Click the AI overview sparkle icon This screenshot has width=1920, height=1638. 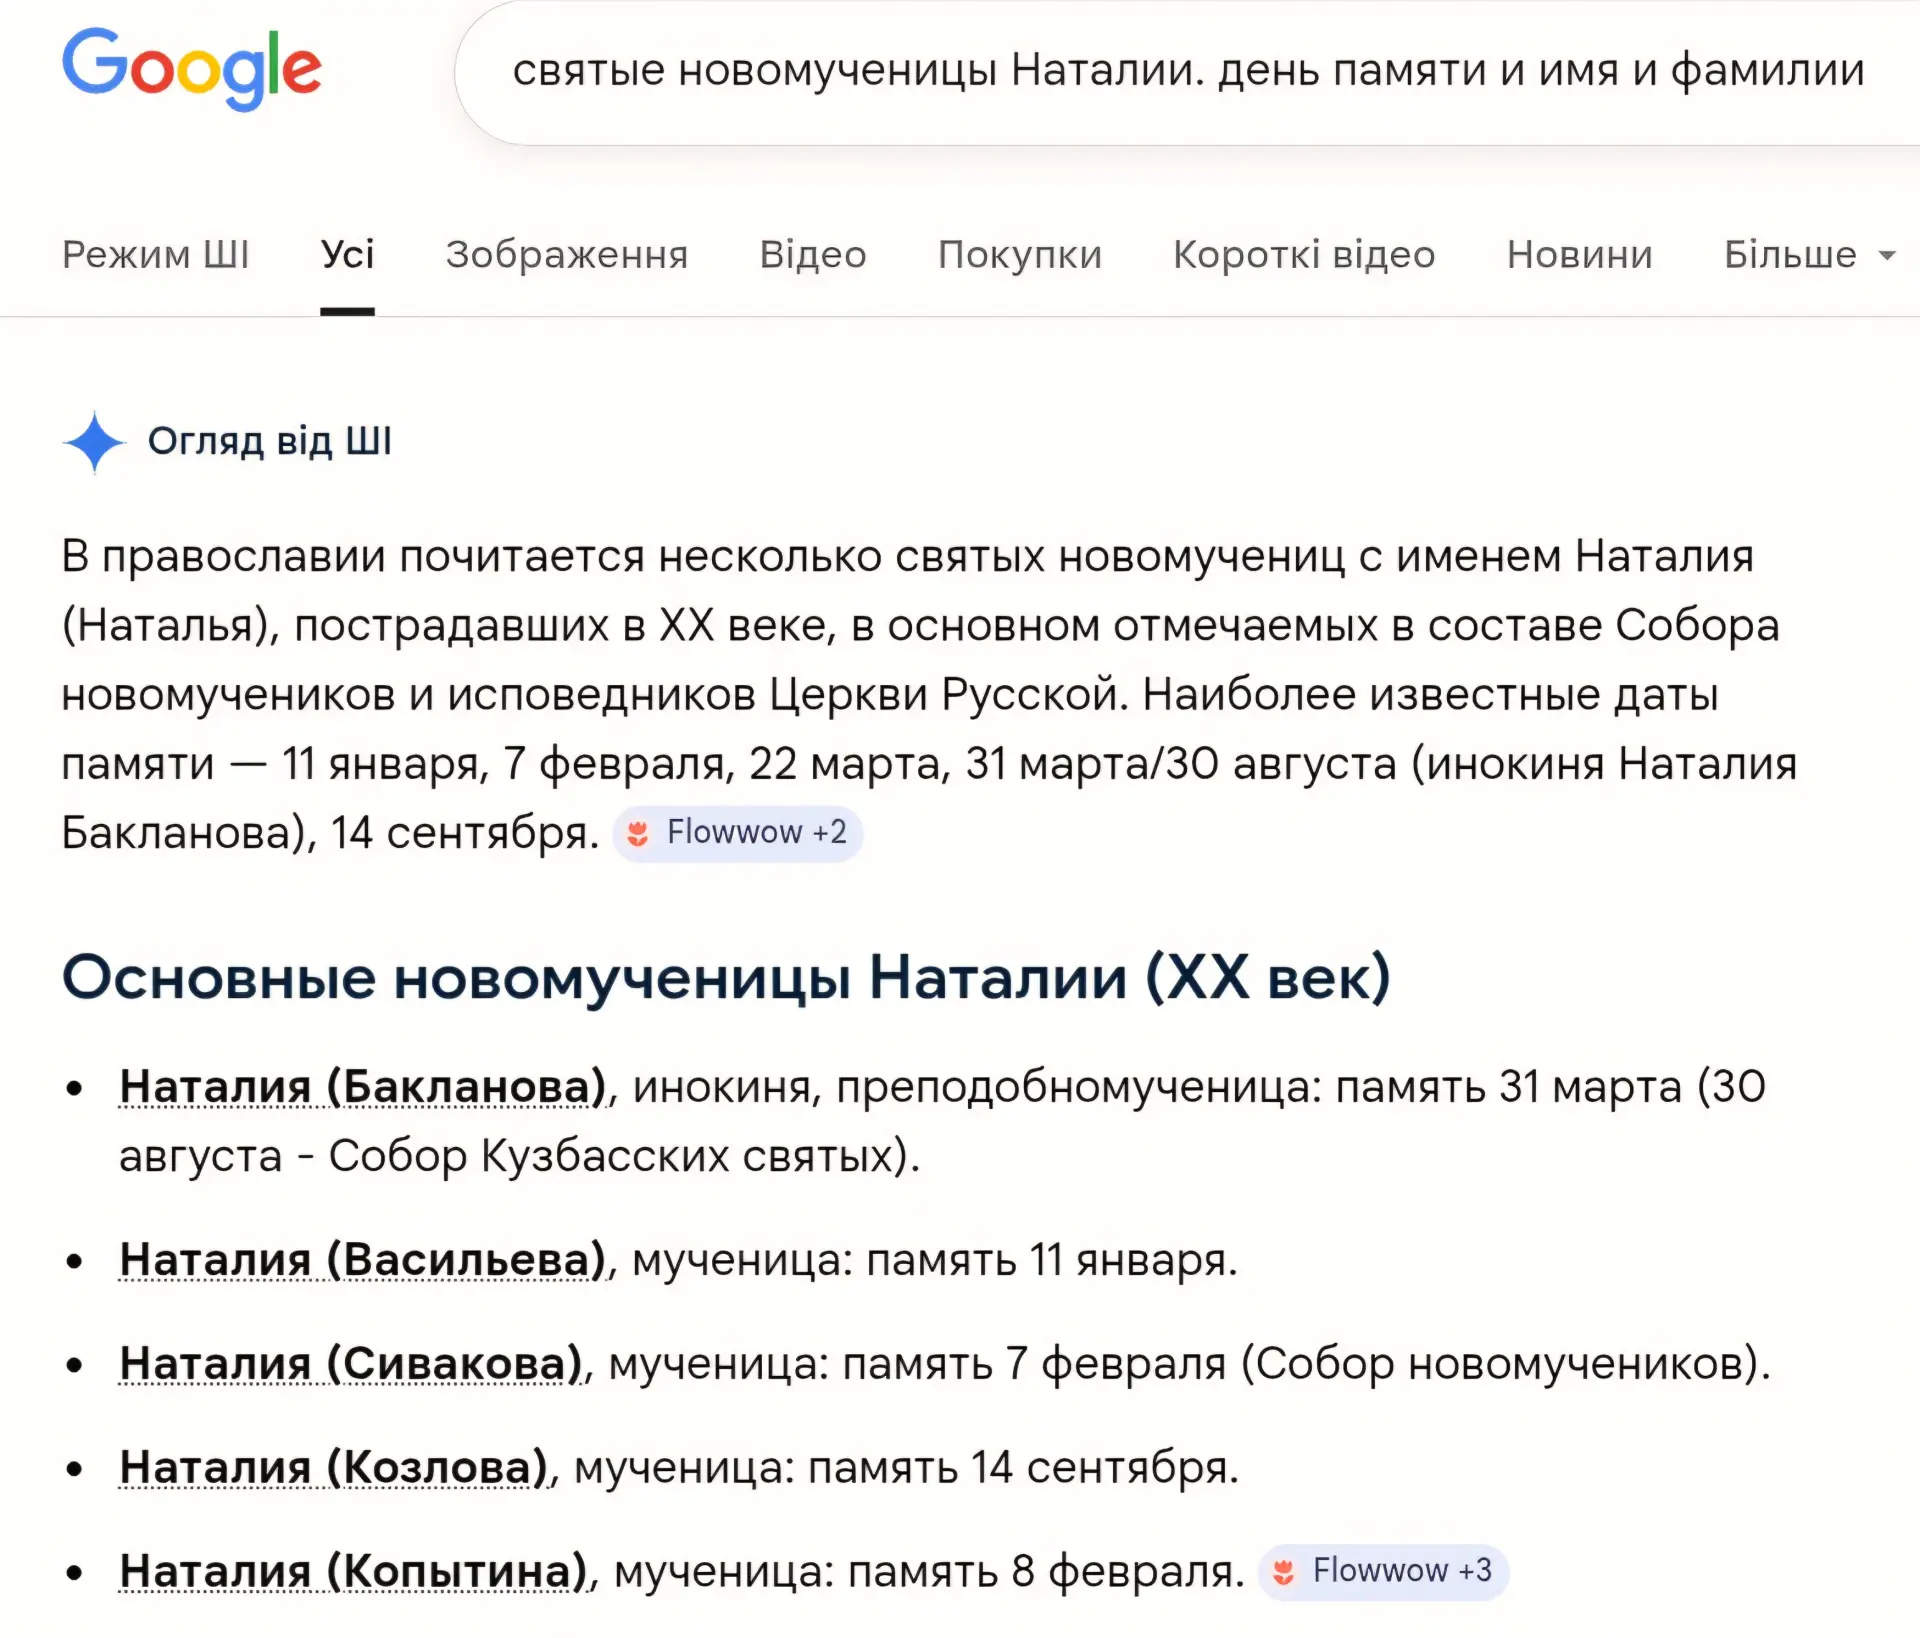[x=94, y=441]
